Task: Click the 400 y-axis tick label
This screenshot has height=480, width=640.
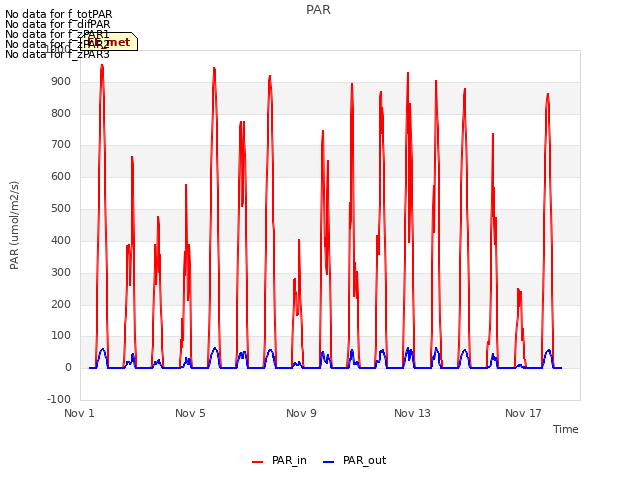Action: 61,240
